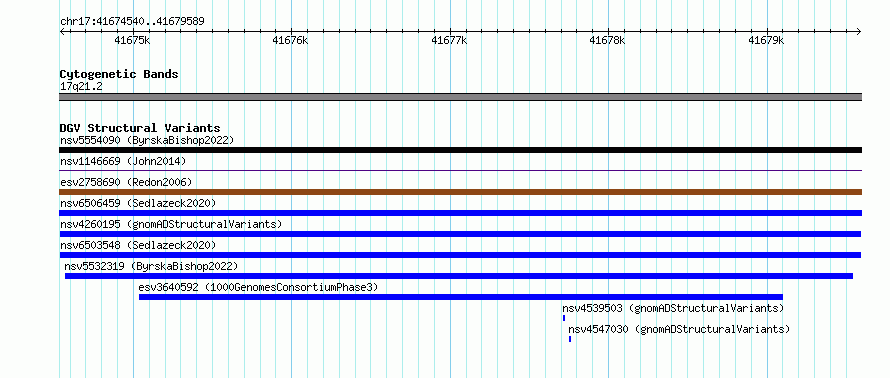Image resolution: width=890 pixels, height=378 pixels.
Task: Click the 41675k ruler tick label
Action: coord(132,40)
